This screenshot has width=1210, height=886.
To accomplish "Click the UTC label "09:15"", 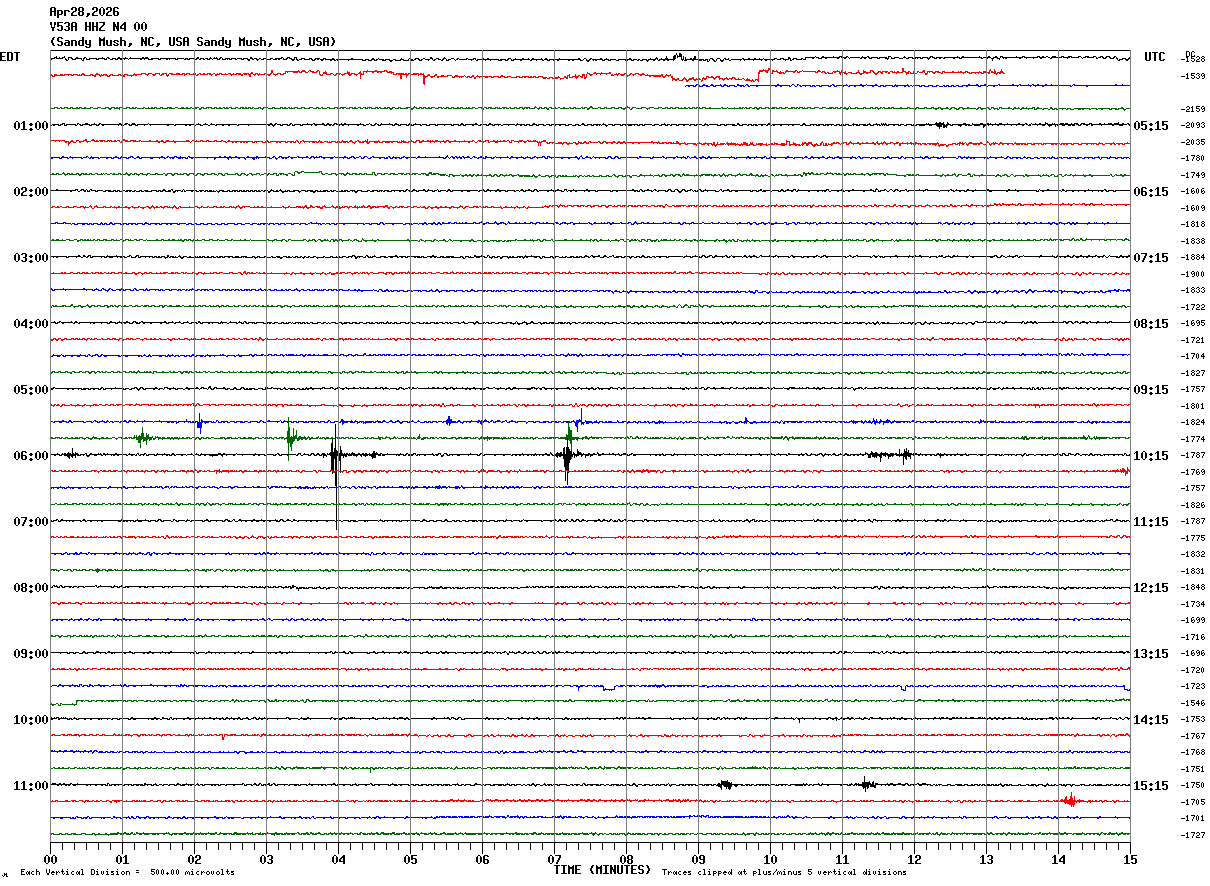I will [x=1151, y=390].
